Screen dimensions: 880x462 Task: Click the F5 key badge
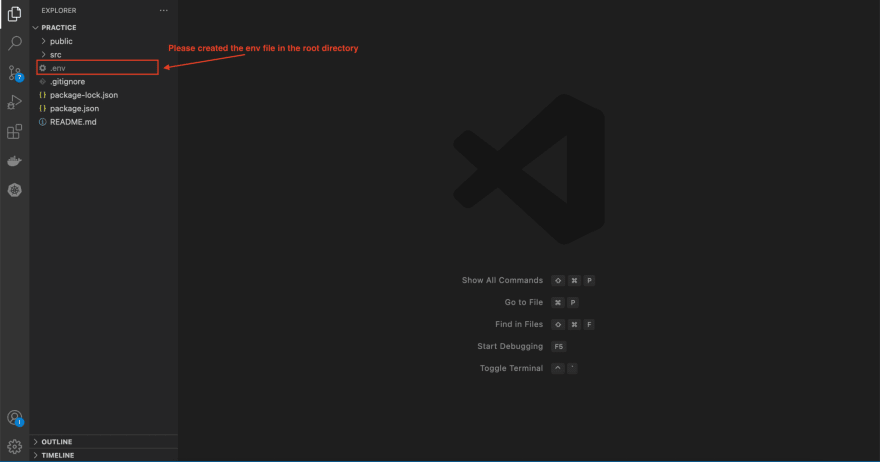pyautogui.click(x=558, y=346)
